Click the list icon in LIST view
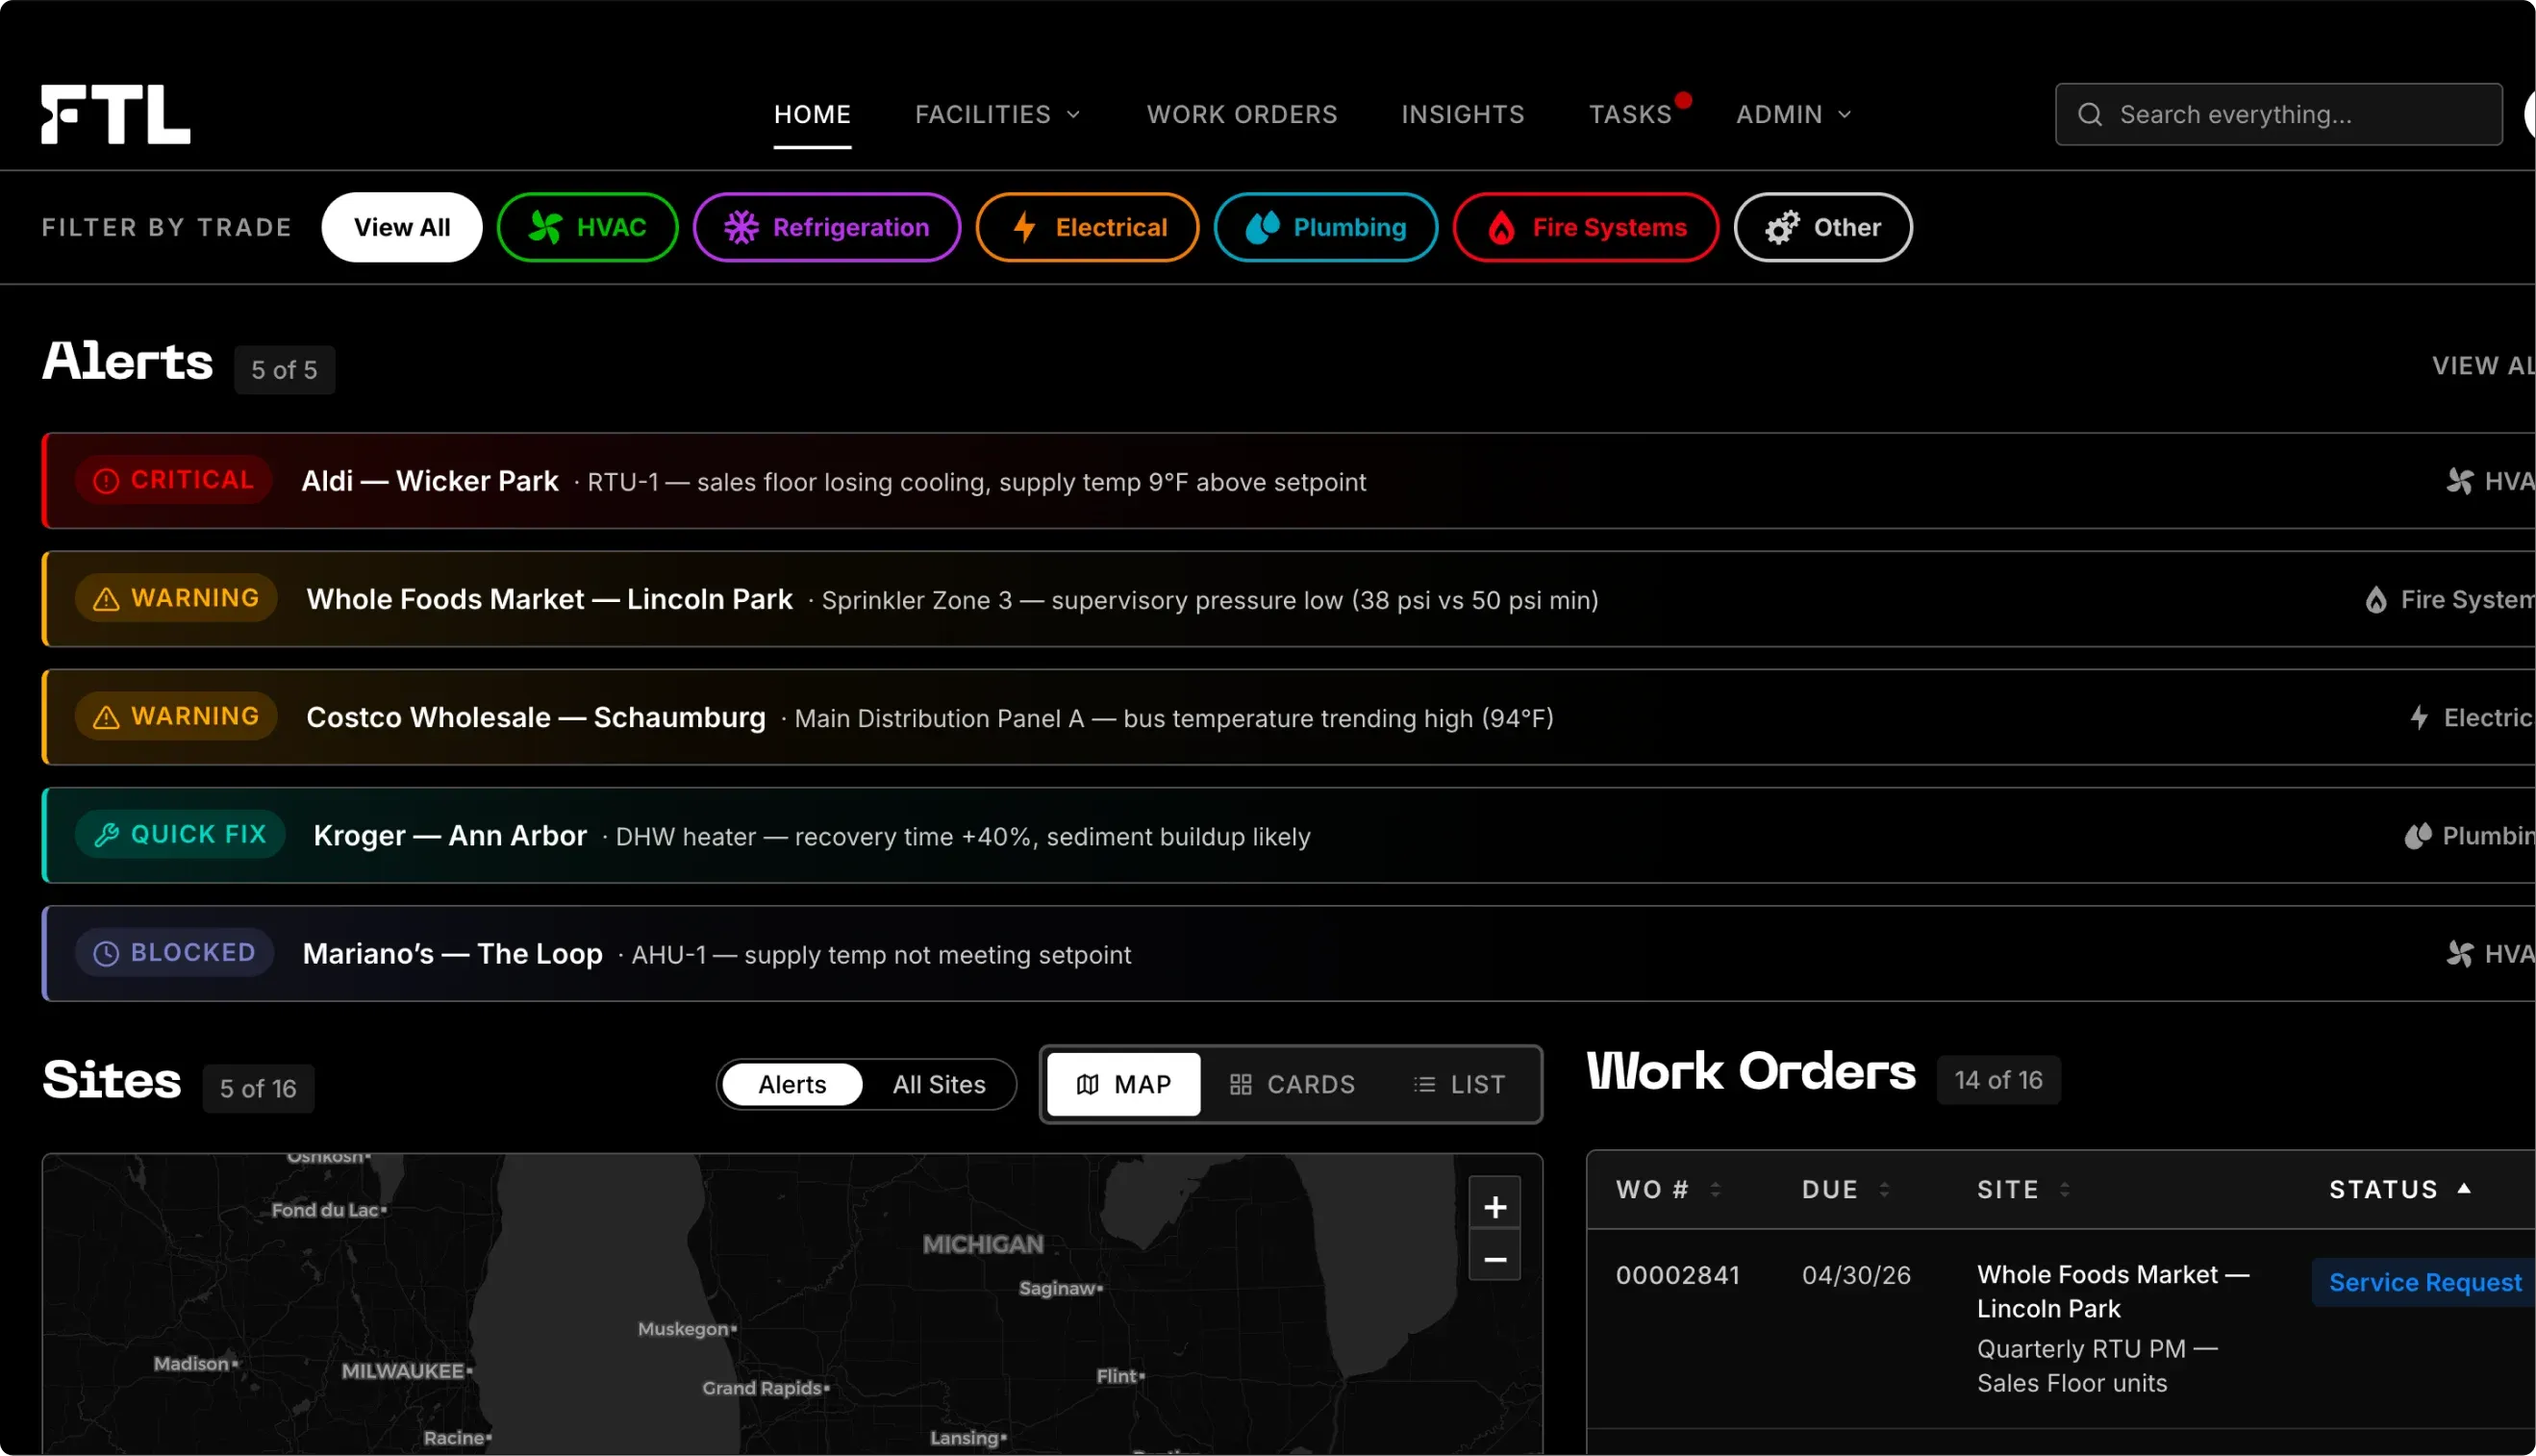2536x1456 pixels. [1425, 1084]
